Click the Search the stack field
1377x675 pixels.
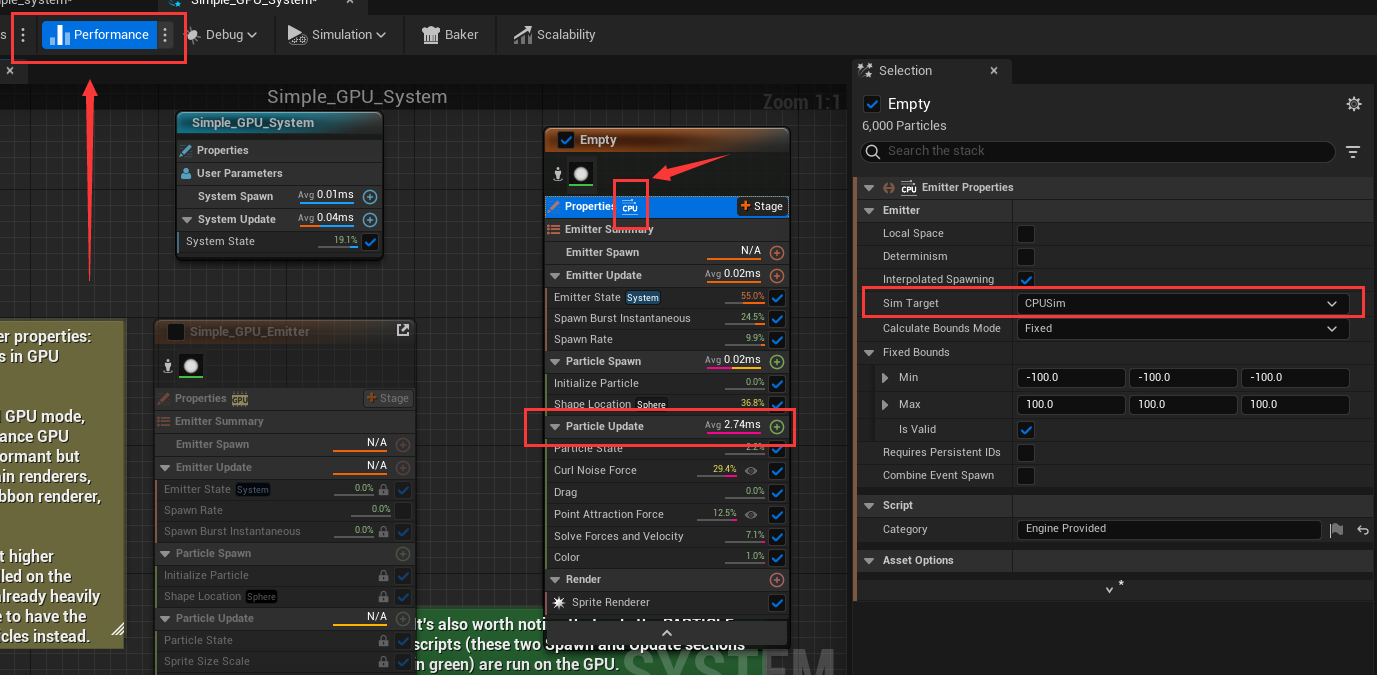[1098, 151]
